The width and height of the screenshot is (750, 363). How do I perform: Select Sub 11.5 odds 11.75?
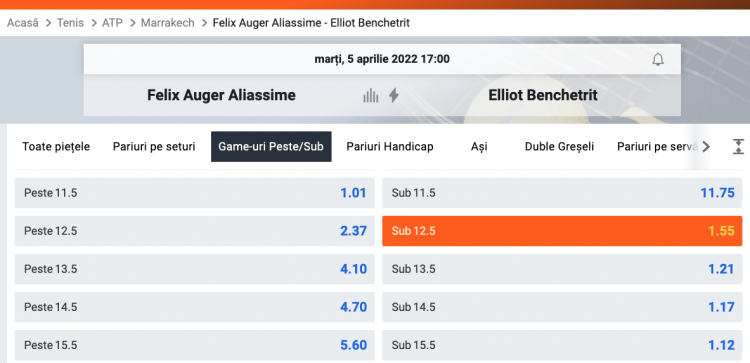562,193
